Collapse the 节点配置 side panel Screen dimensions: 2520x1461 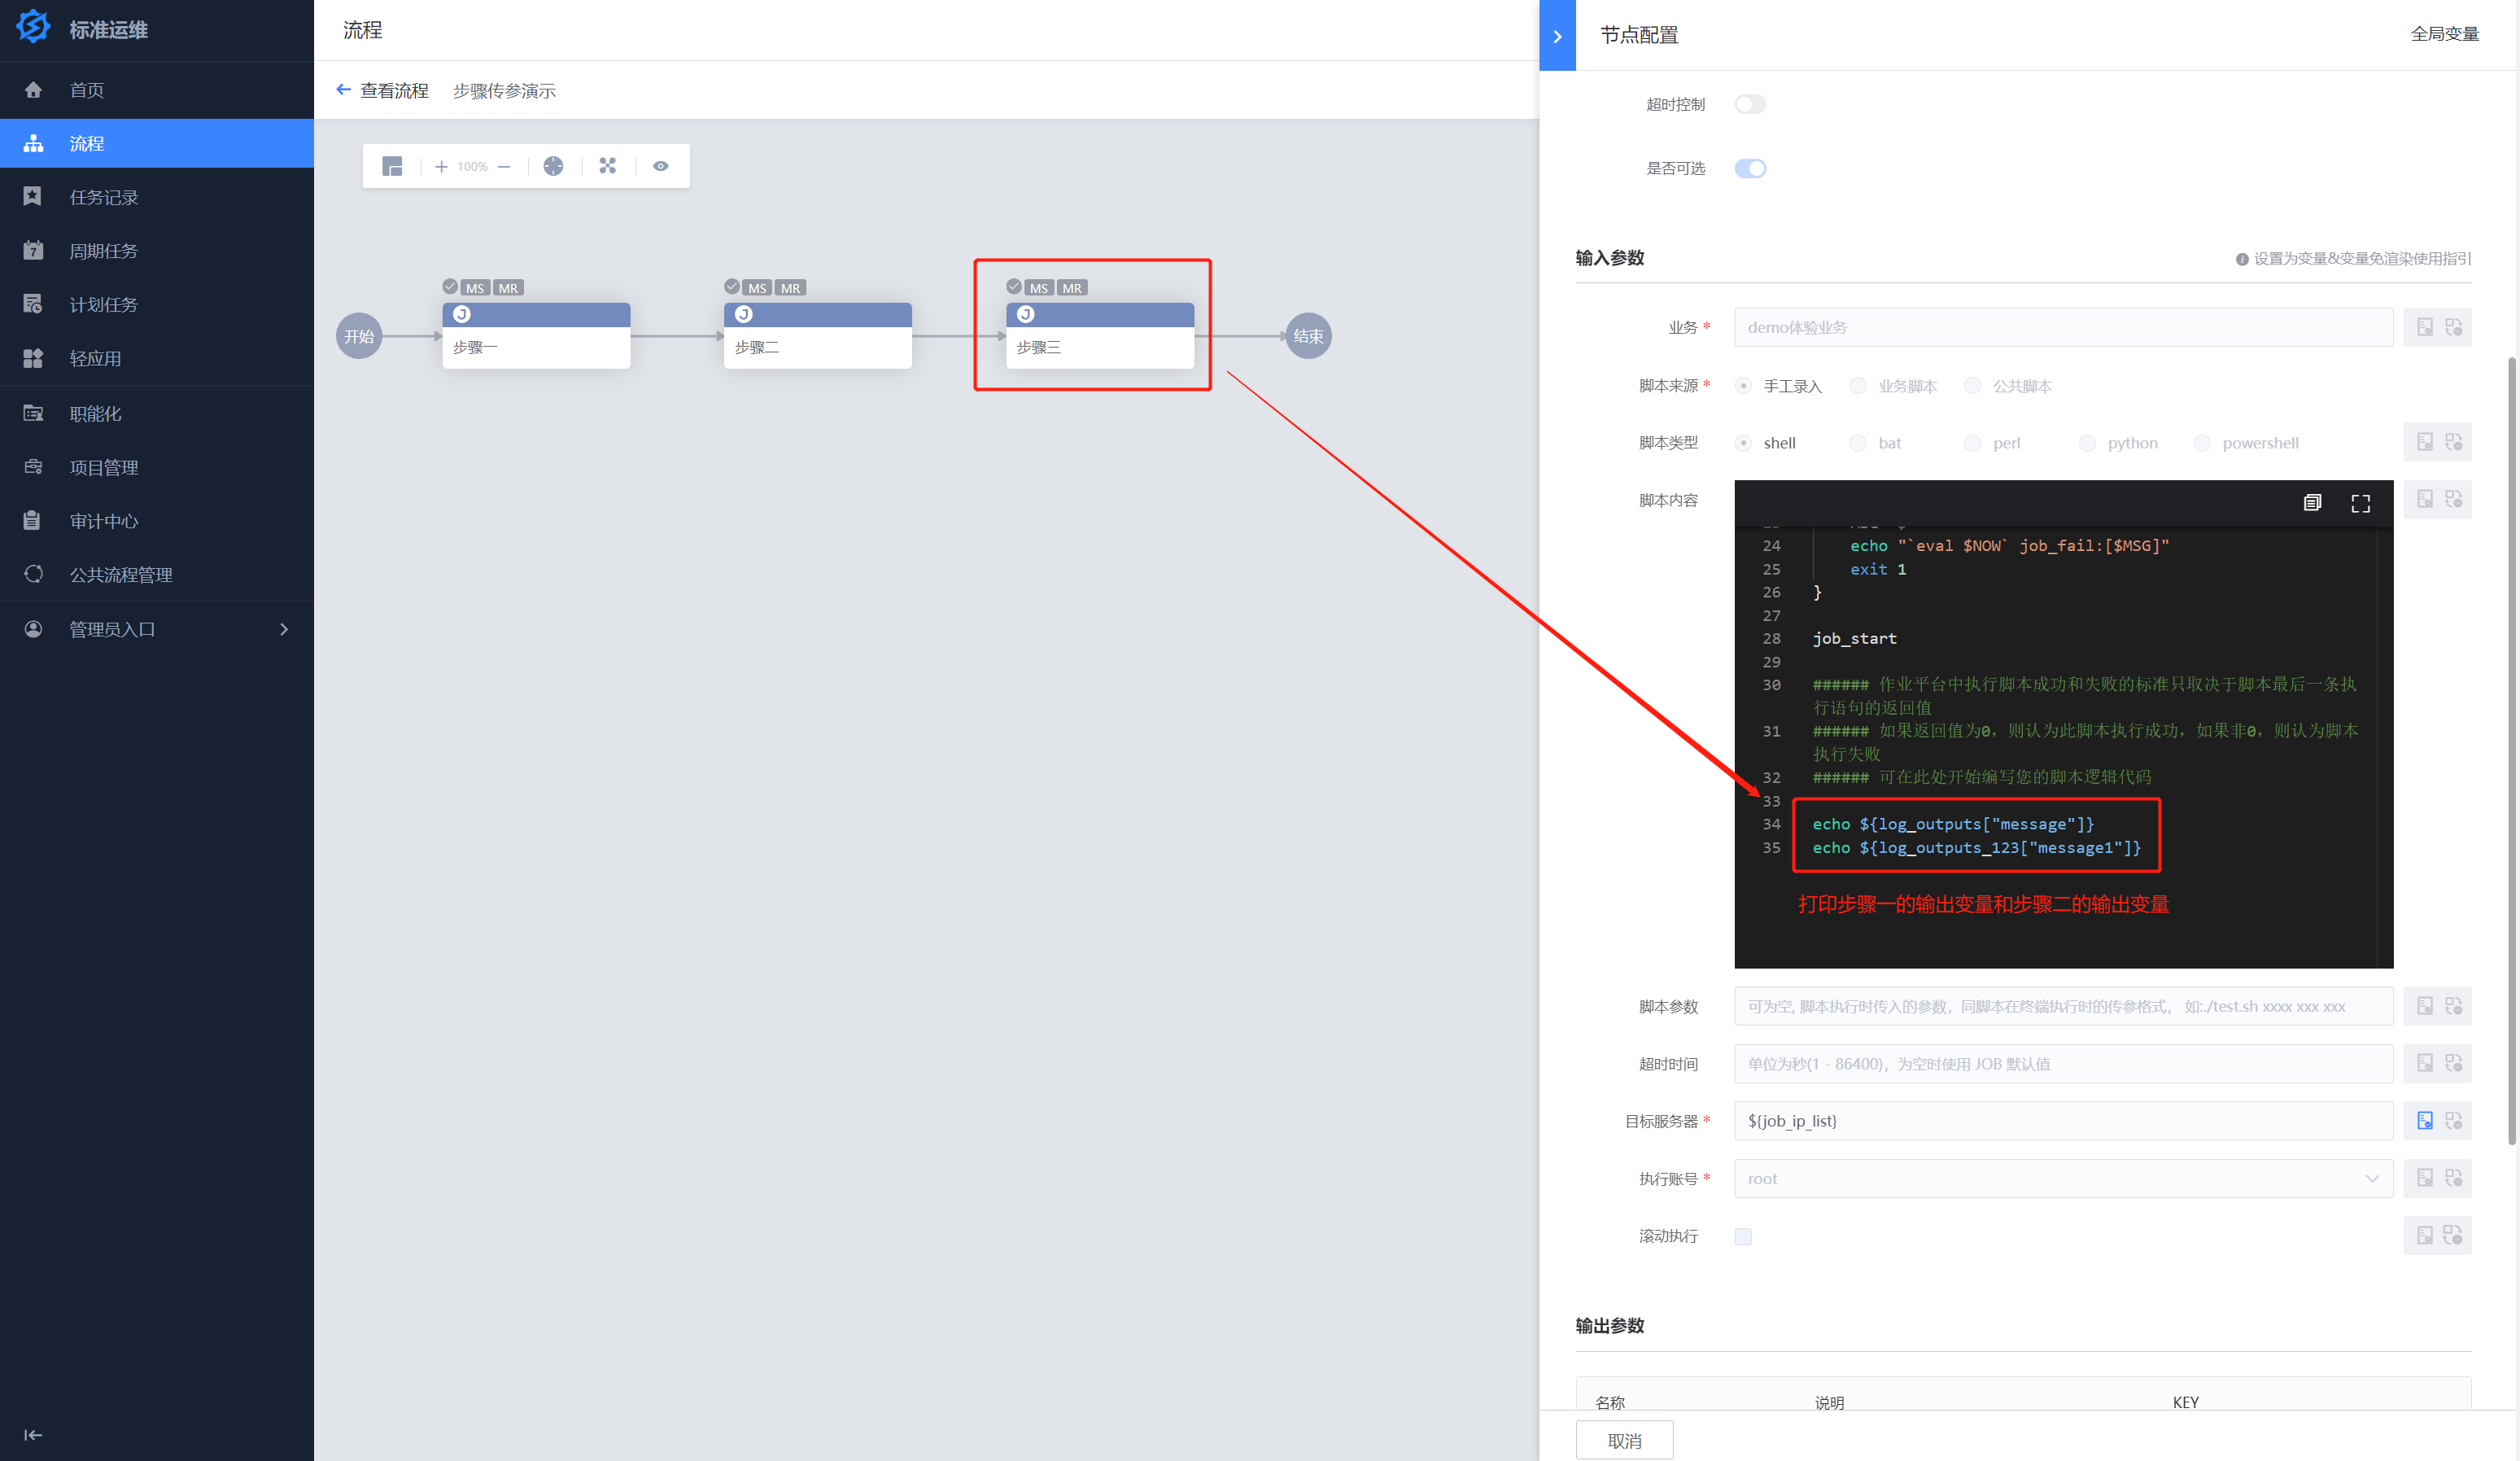[x=1557, y=36]
